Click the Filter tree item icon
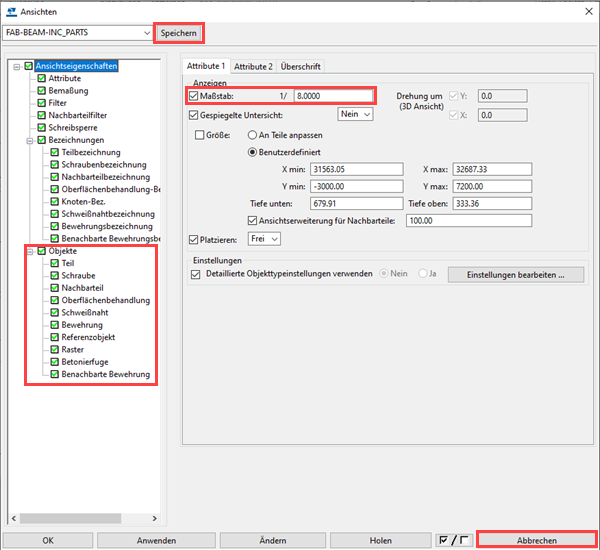Viewport: 600px width, 550px height. tap(42, 103)
